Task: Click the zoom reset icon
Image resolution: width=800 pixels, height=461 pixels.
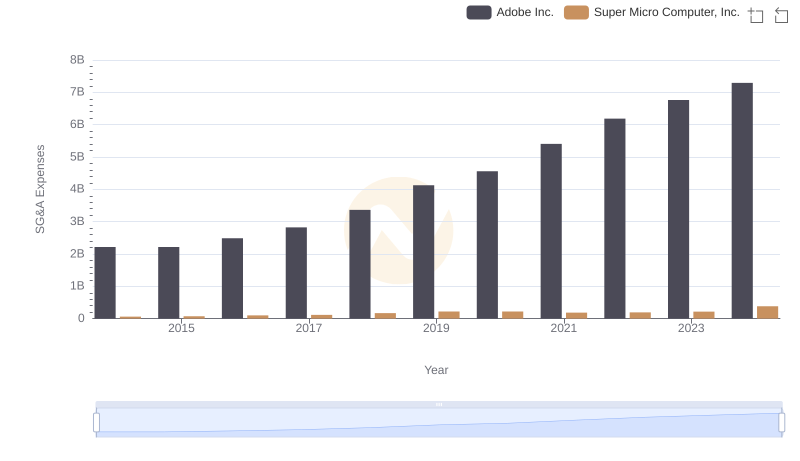Action: (x=781, y=15)
